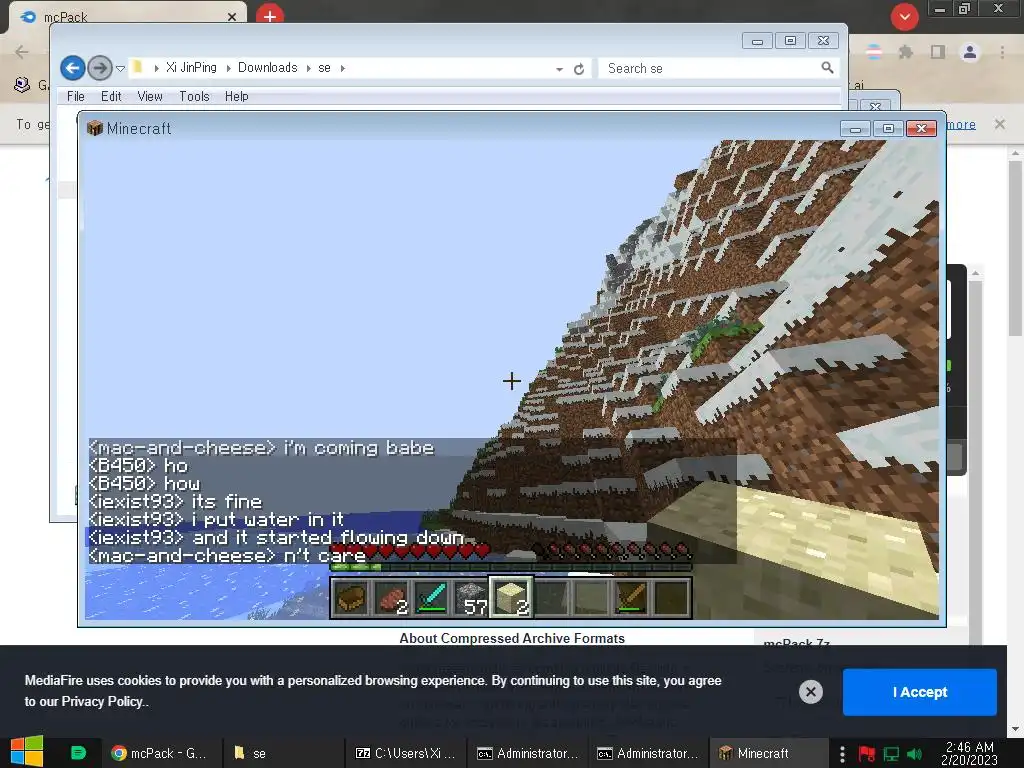The width and height of the screenshot is (1024, 768).
Task: Click the Explorer forward arrow button
Action: (x=99, y=68)
